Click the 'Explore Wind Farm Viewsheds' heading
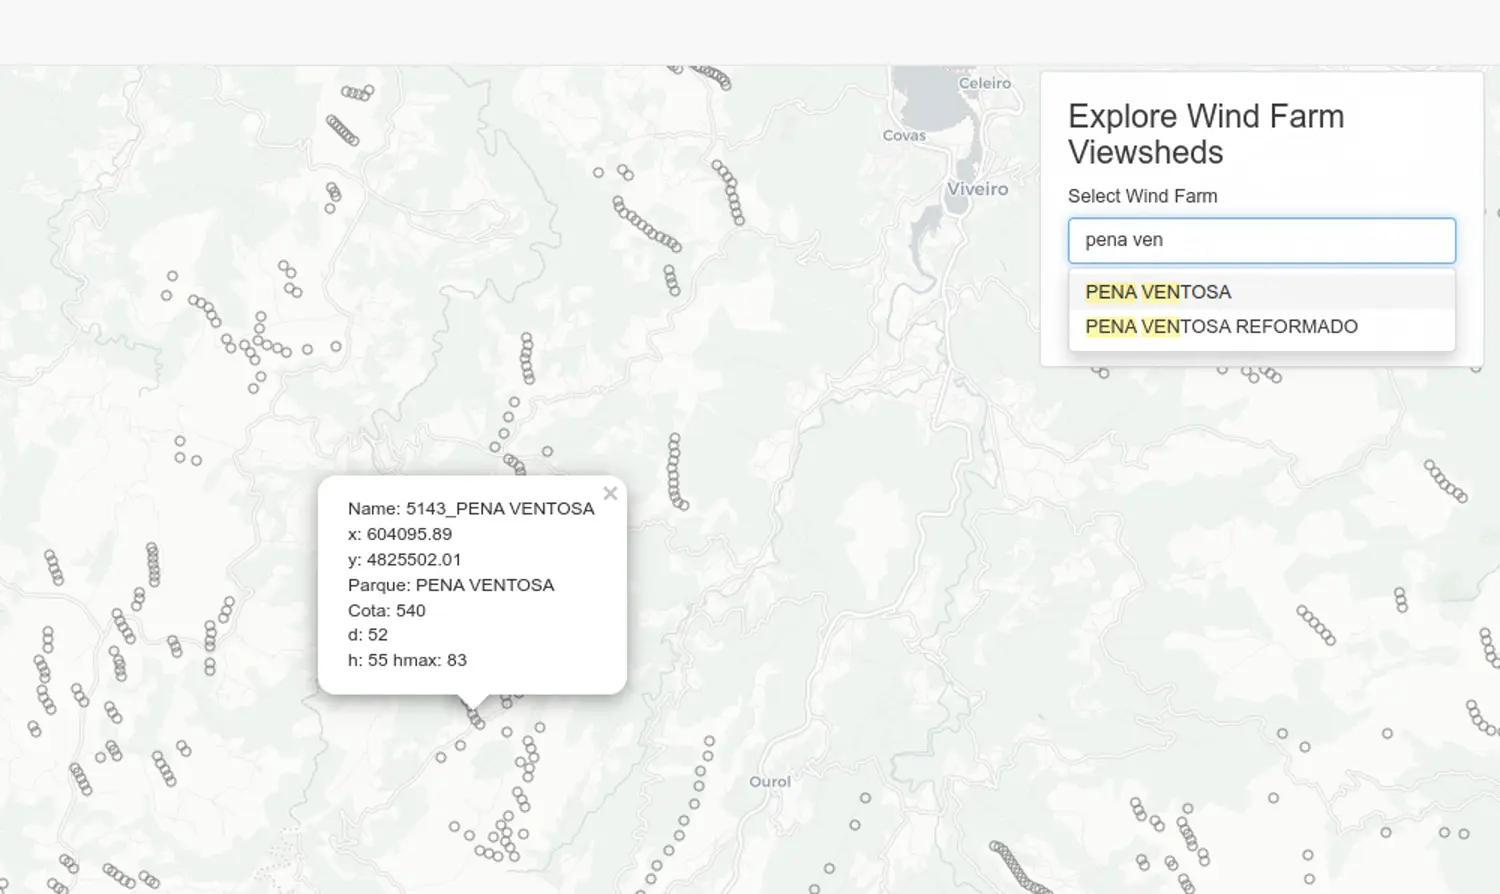The image size is (1500, 894). coord(1206,134)
